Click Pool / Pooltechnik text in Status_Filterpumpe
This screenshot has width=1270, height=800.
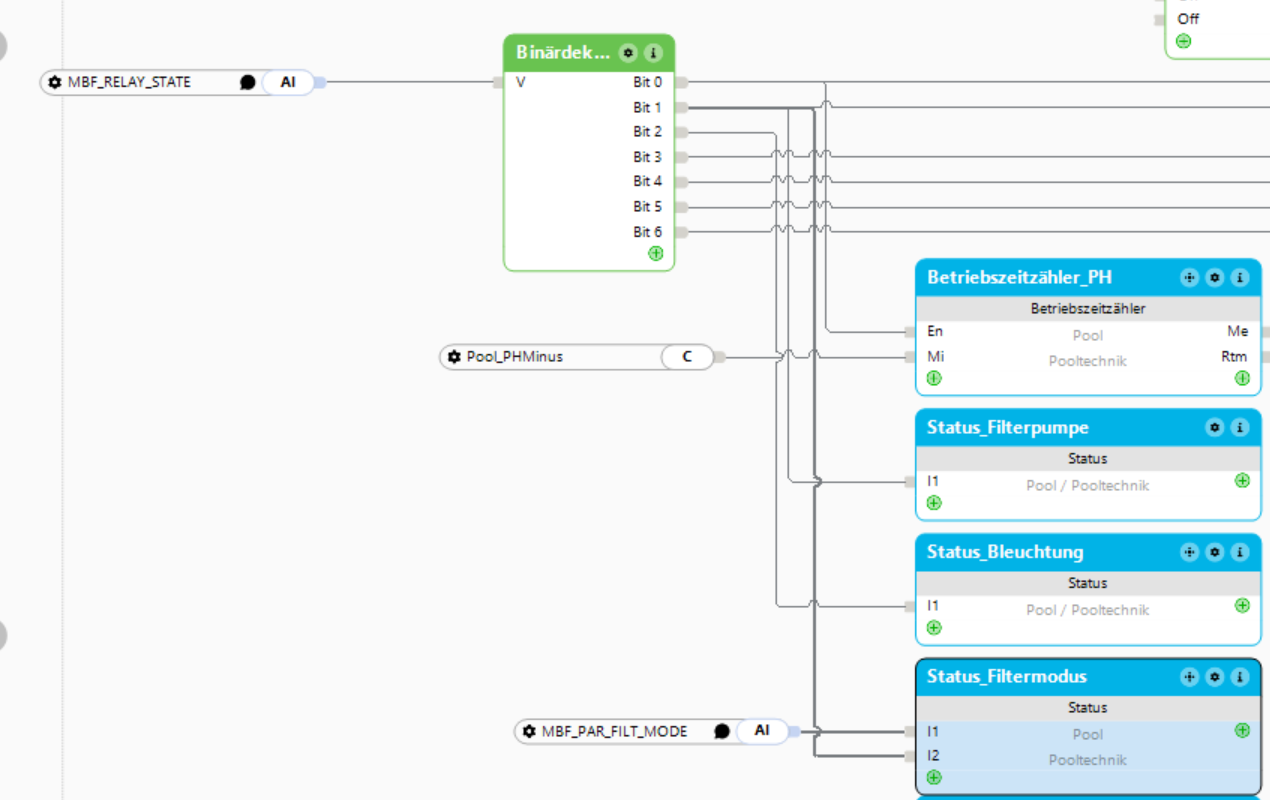pyautogui.click(x=1087, y=486)
